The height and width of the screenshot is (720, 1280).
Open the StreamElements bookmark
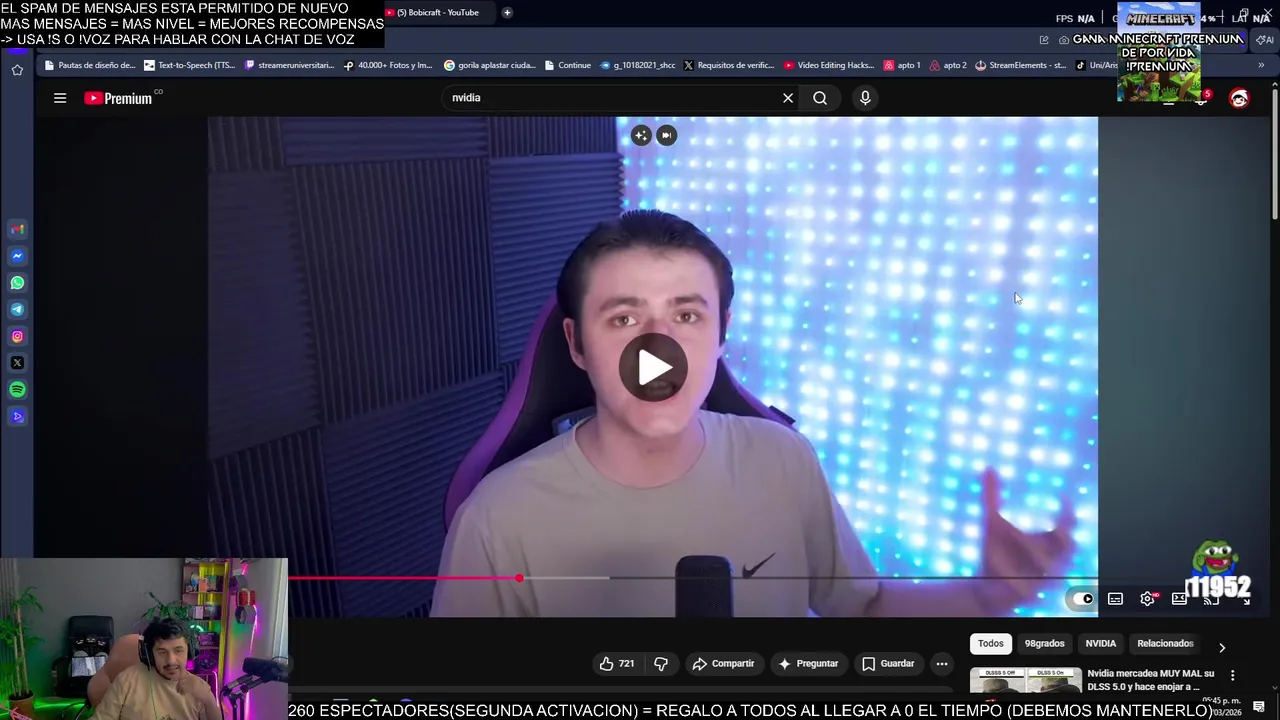pyautogui.click(x=1020, y=65)
